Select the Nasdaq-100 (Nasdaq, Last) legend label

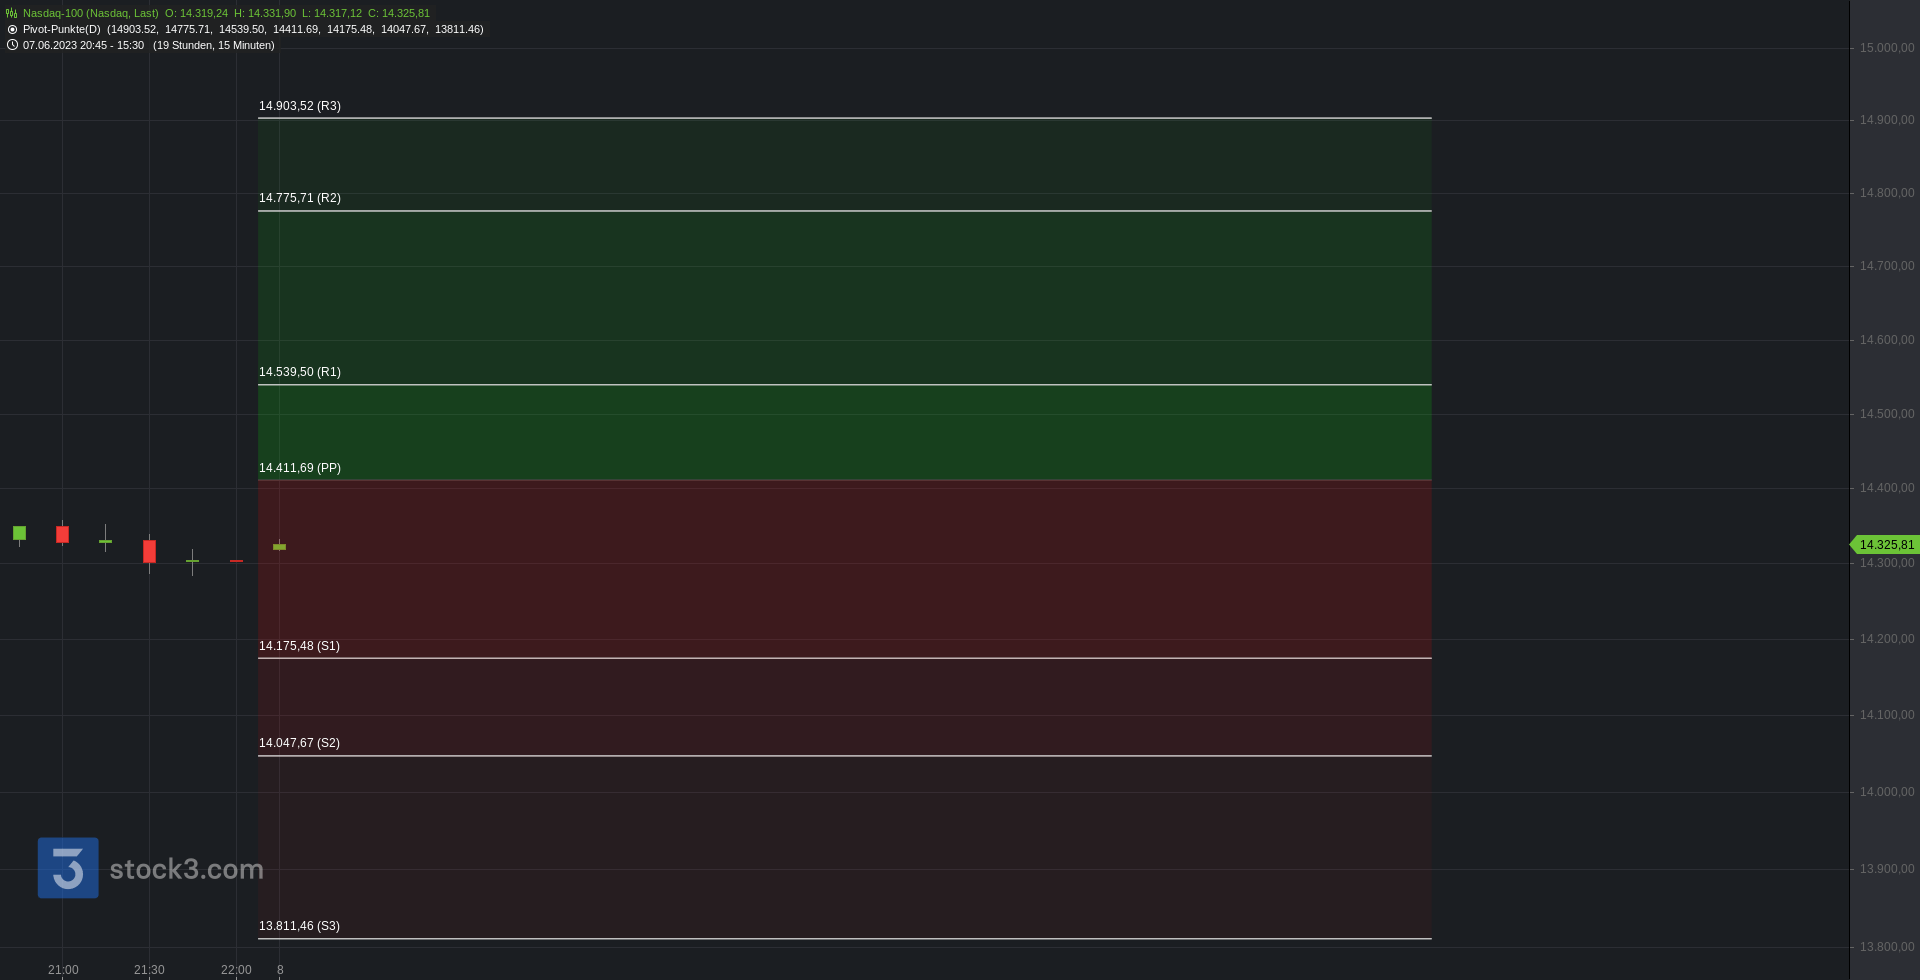(x=90, y=13)
